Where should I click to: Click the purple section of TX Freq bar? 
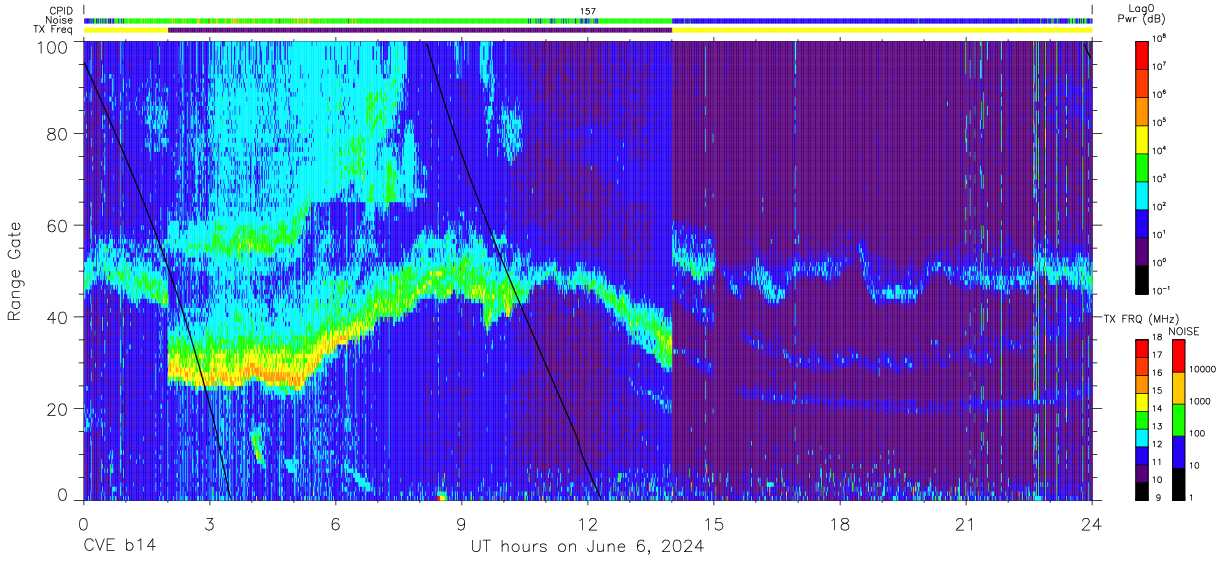(420, 30)
